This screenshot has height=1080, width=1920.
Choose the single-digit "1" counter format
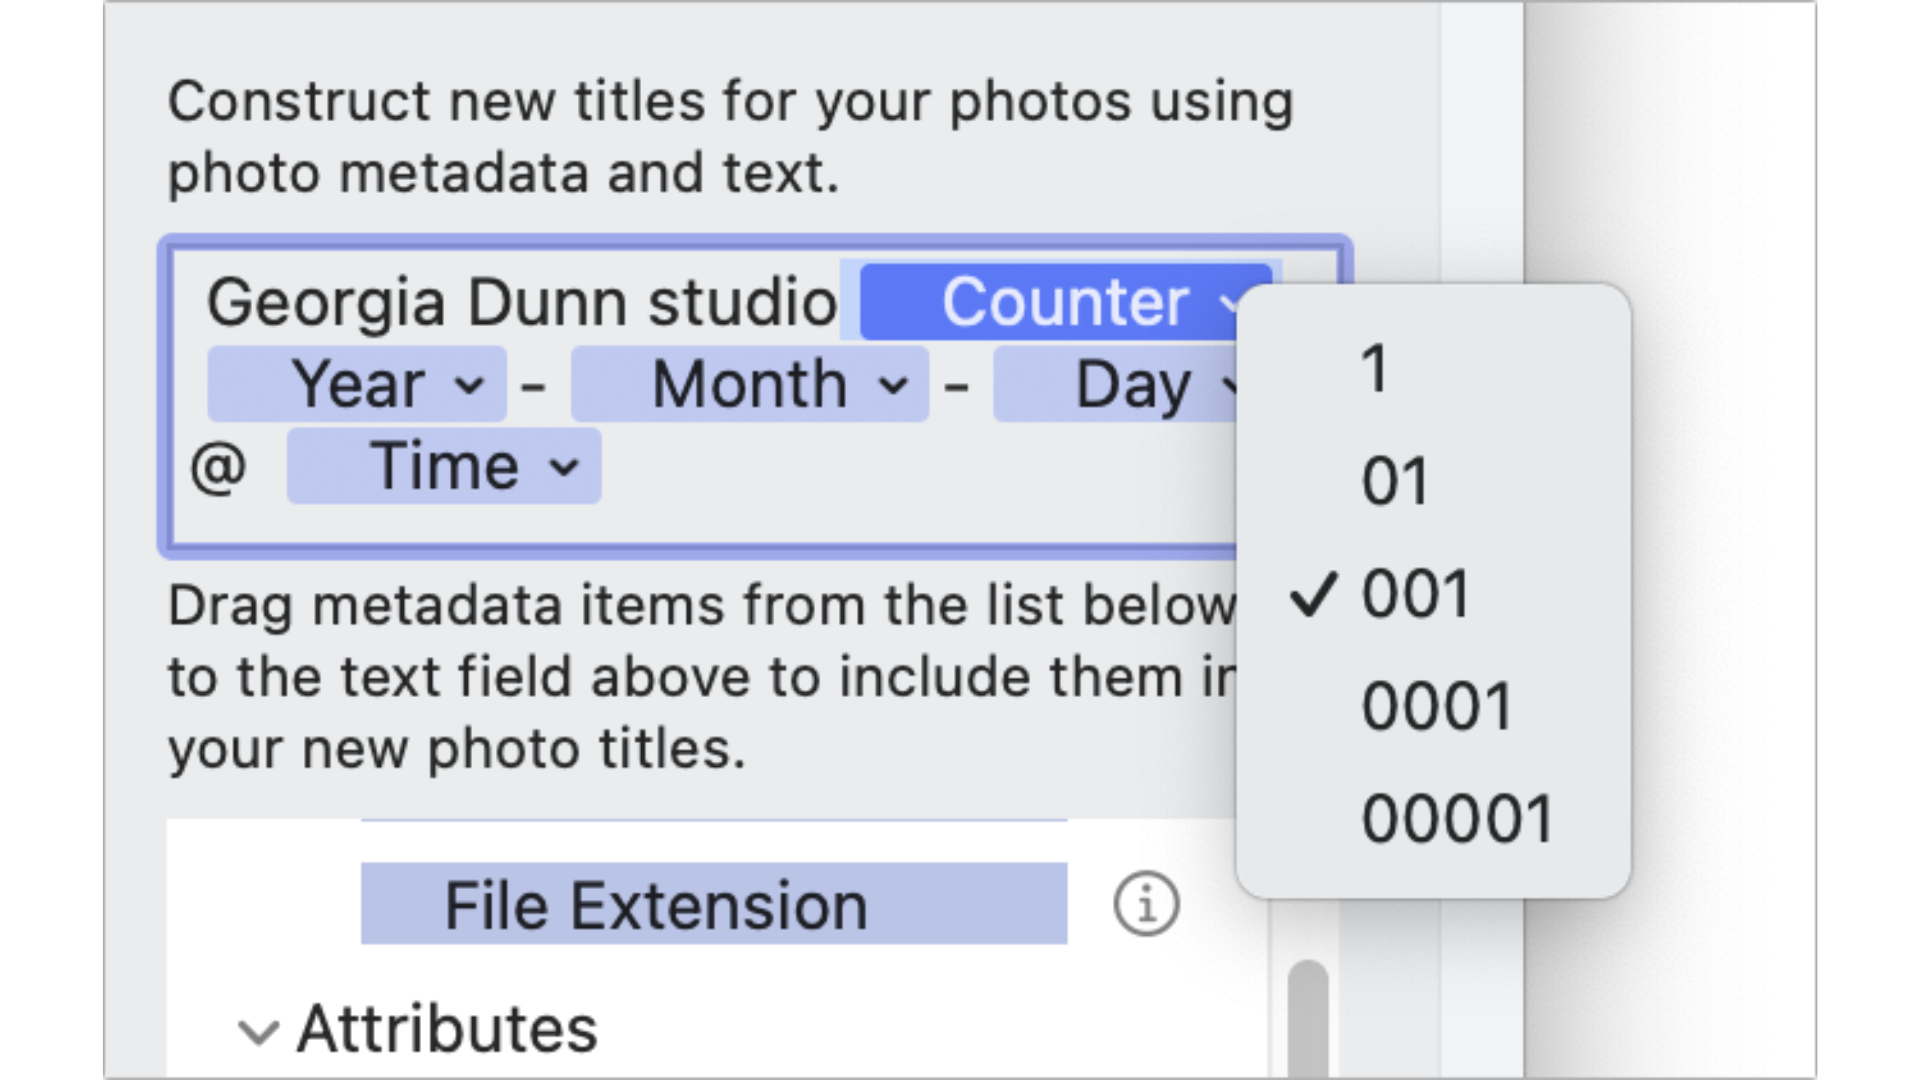1376,369
